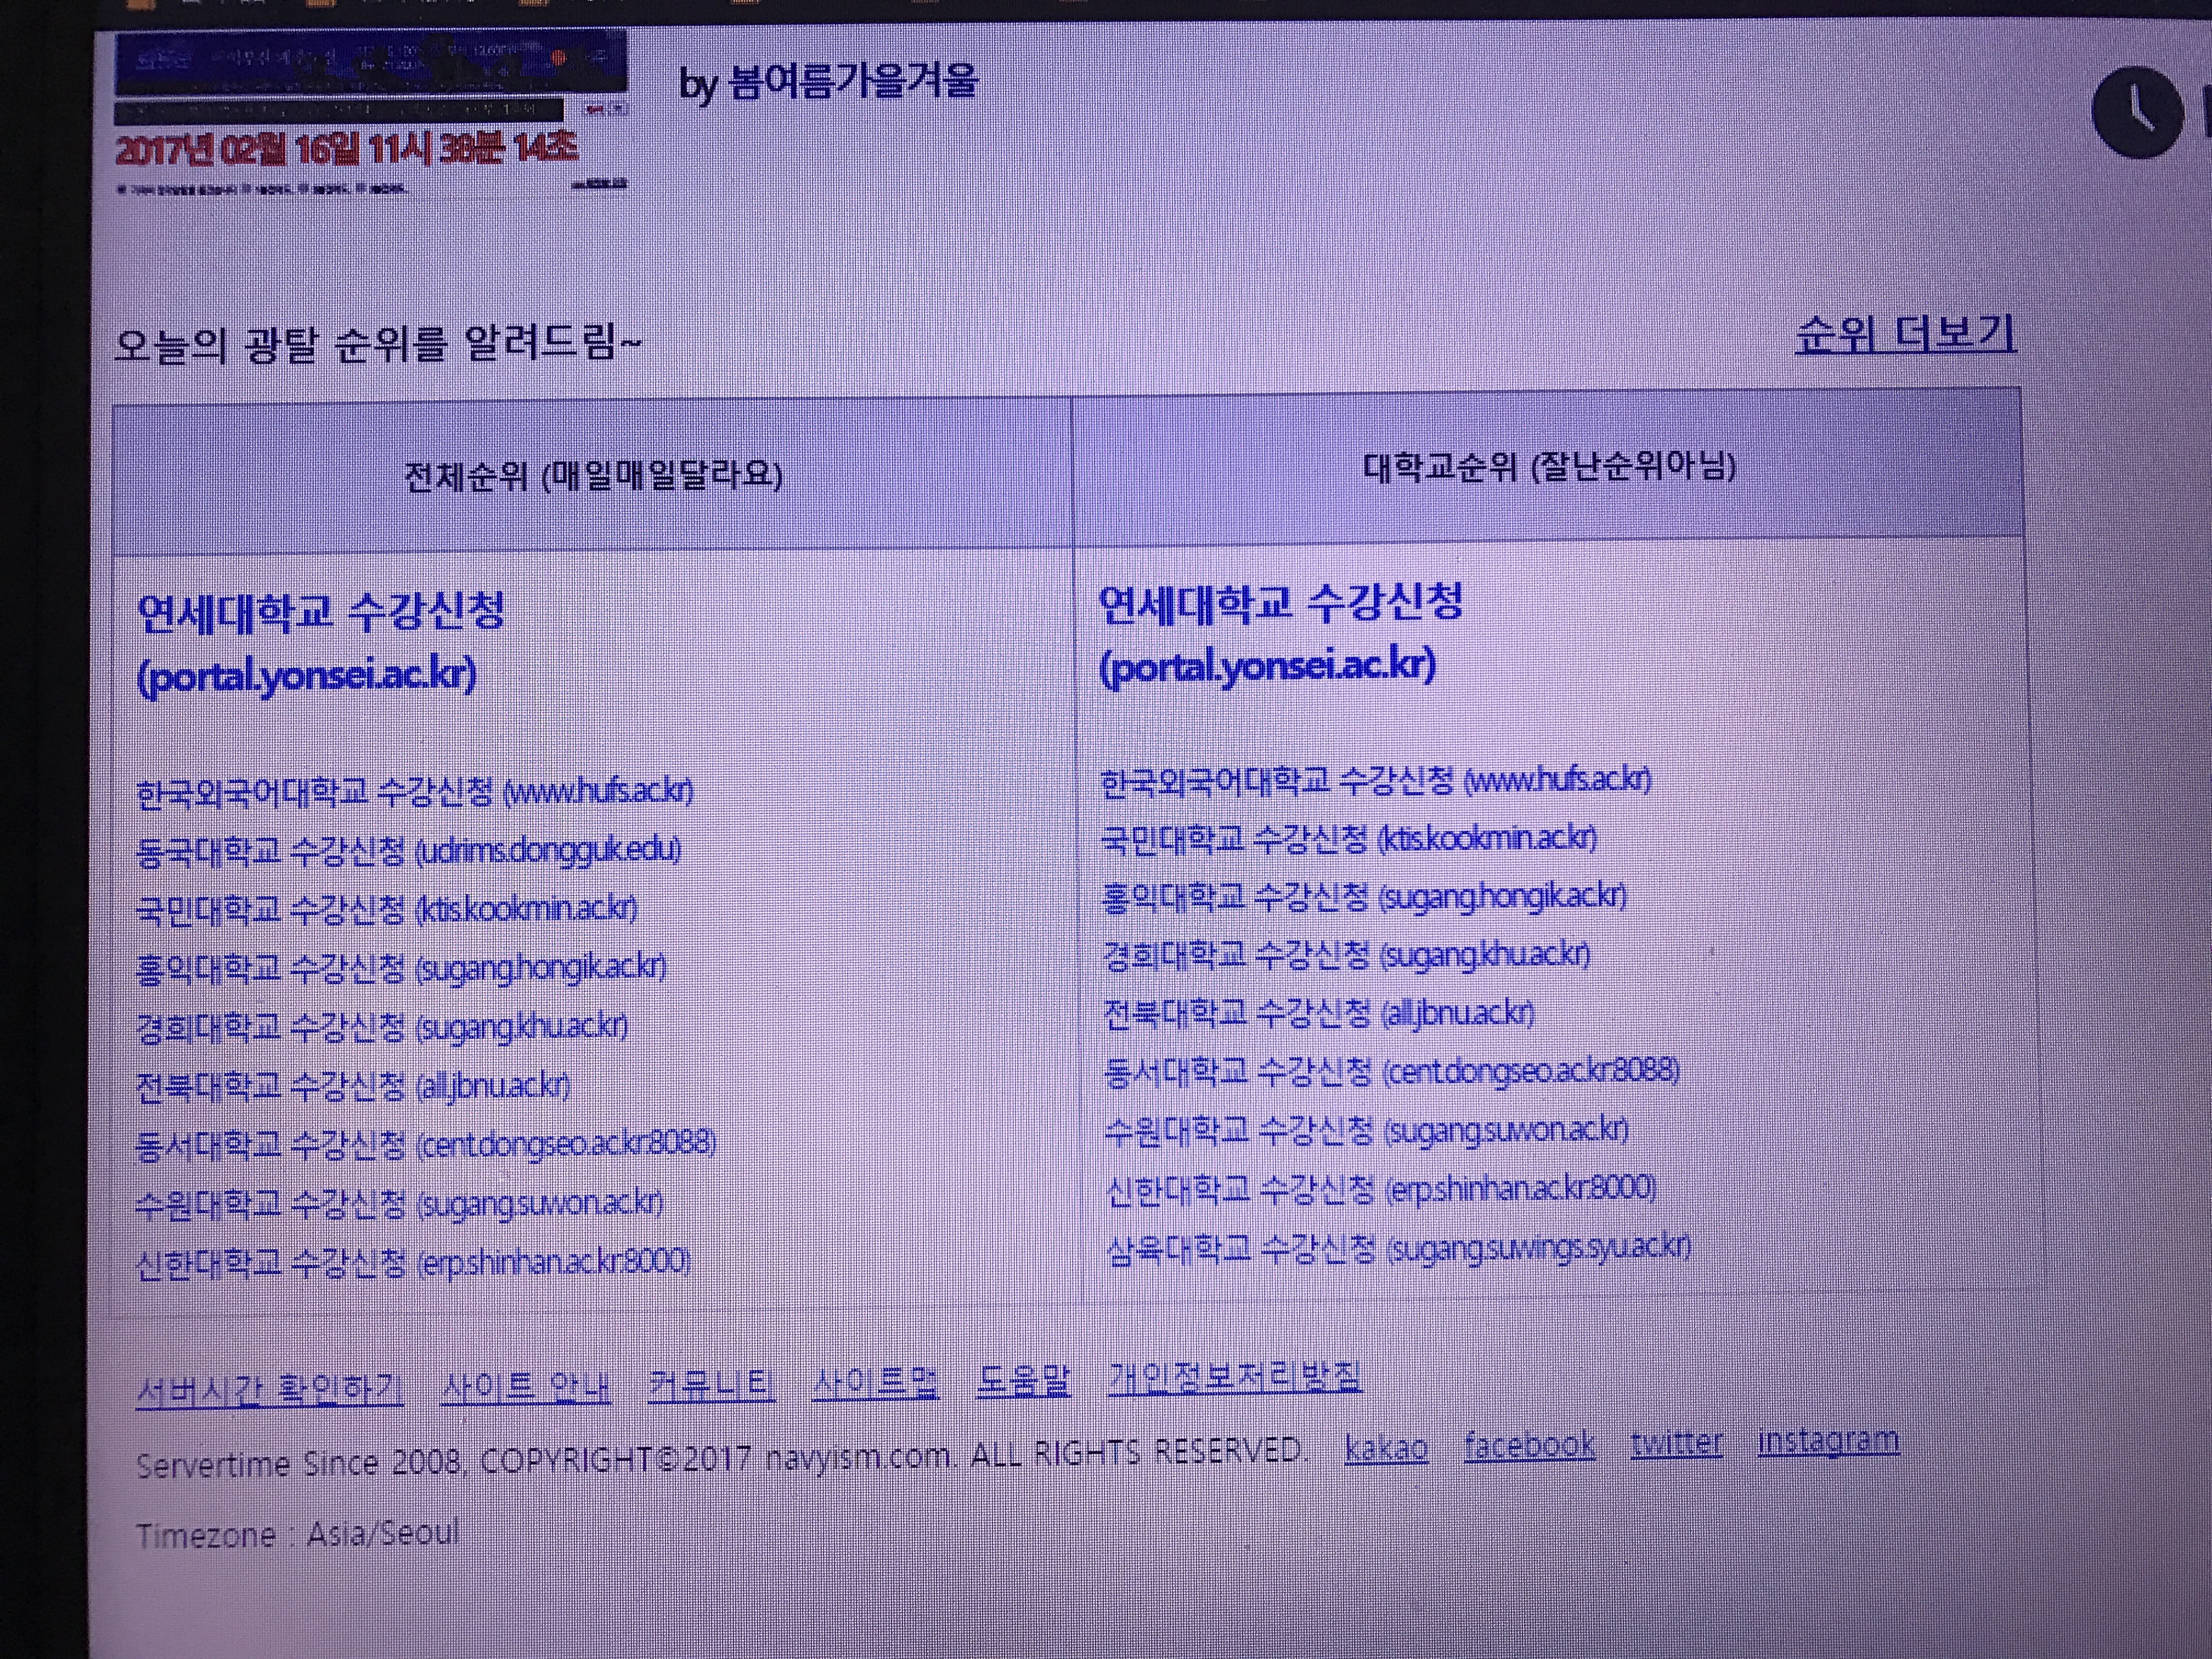Open the instagram link in the footer
This screenshot has width=2212, height=1659.
pyautogui.click(x=1828, y=1440)
